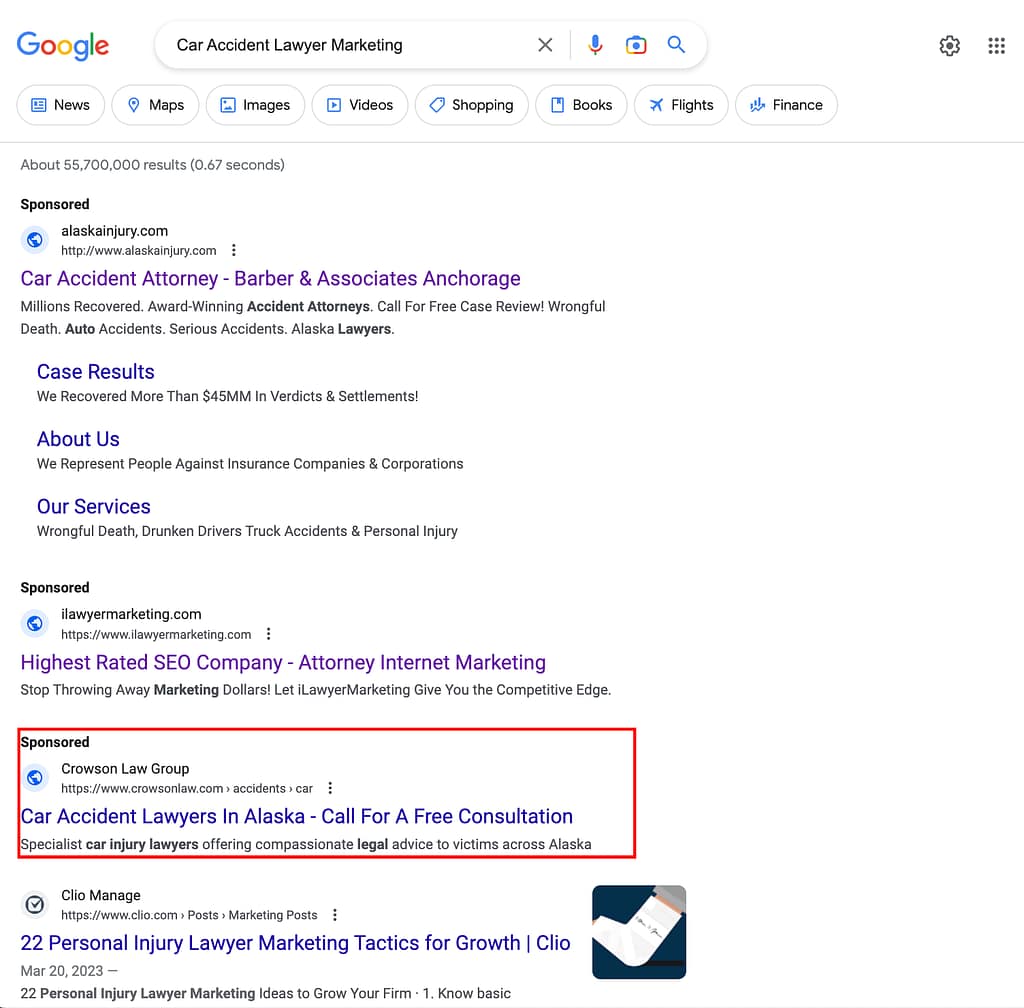The image size is (1024, 1008).
Task: Click alaskainjury.com globe favicon
Action: (35, 240)
